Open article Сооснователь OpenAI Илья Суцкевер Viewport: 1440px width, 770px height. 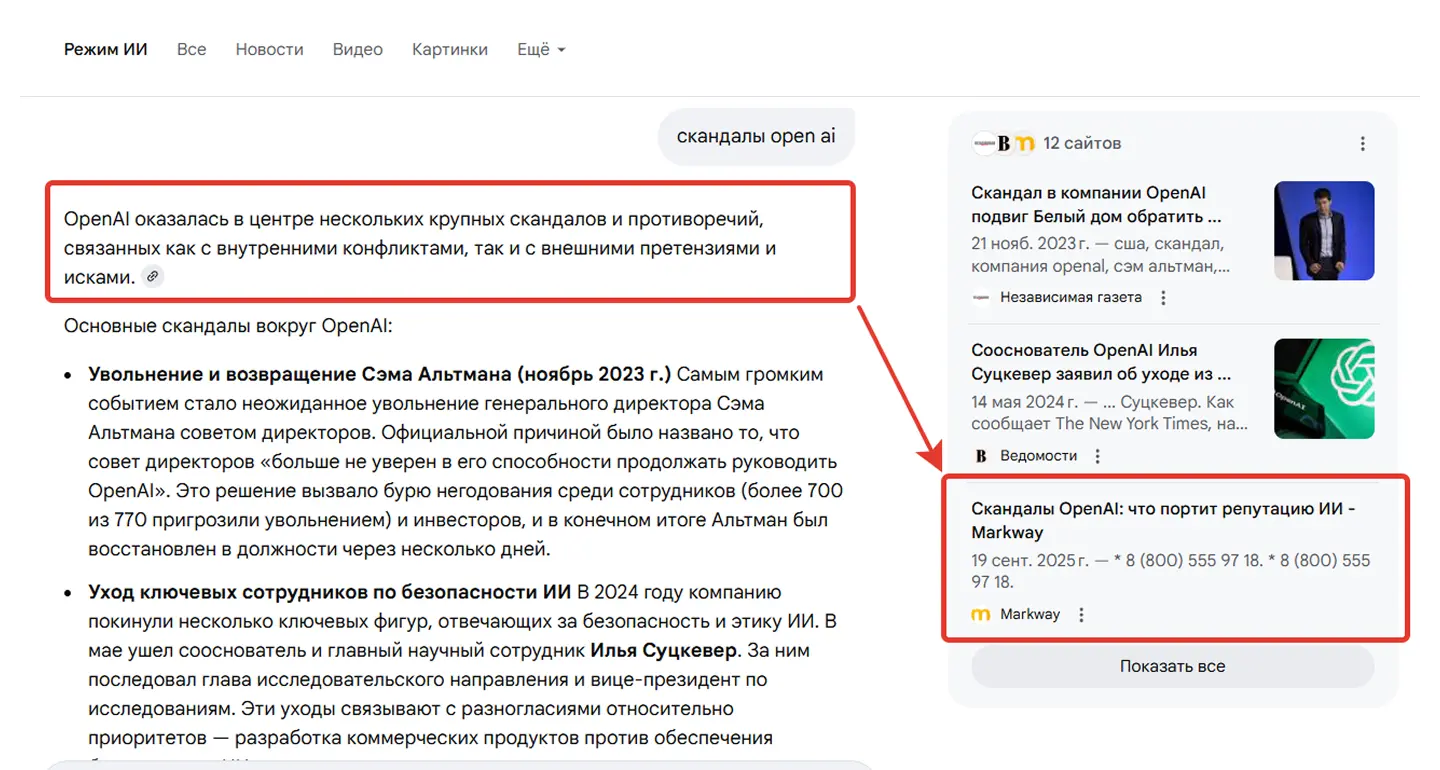[x=1100, y=362]
